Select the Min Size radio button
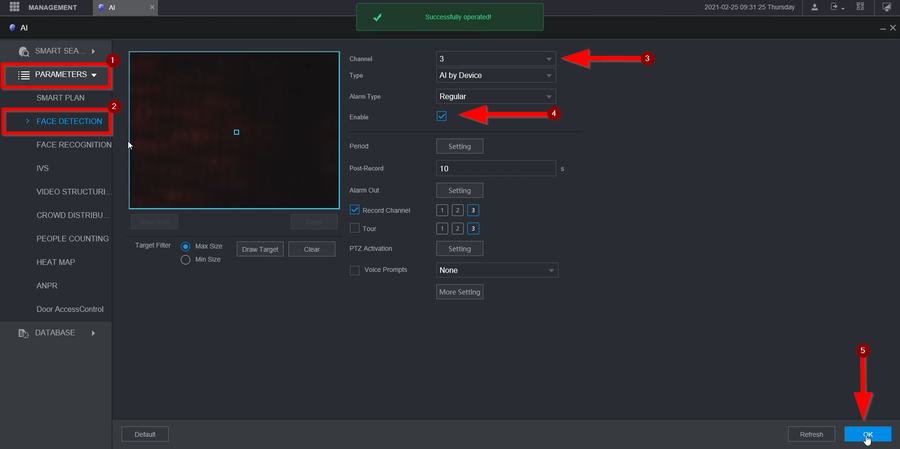 point(186,260)
